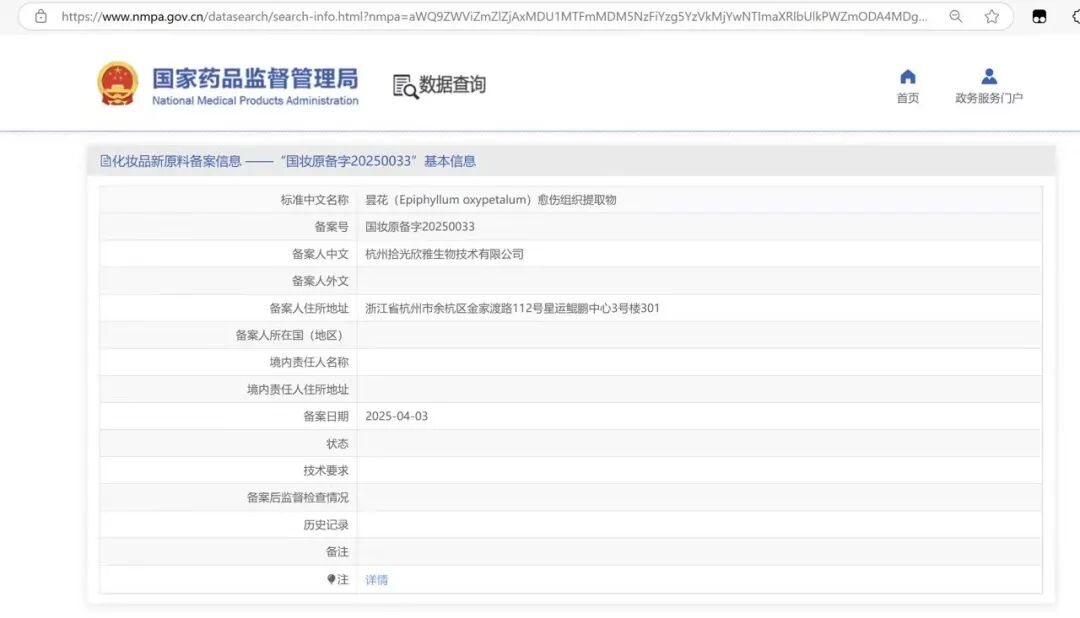Bookmark this page with the star icon
Viewport: 1080px width, 618px height.
[x=991, y=17]
